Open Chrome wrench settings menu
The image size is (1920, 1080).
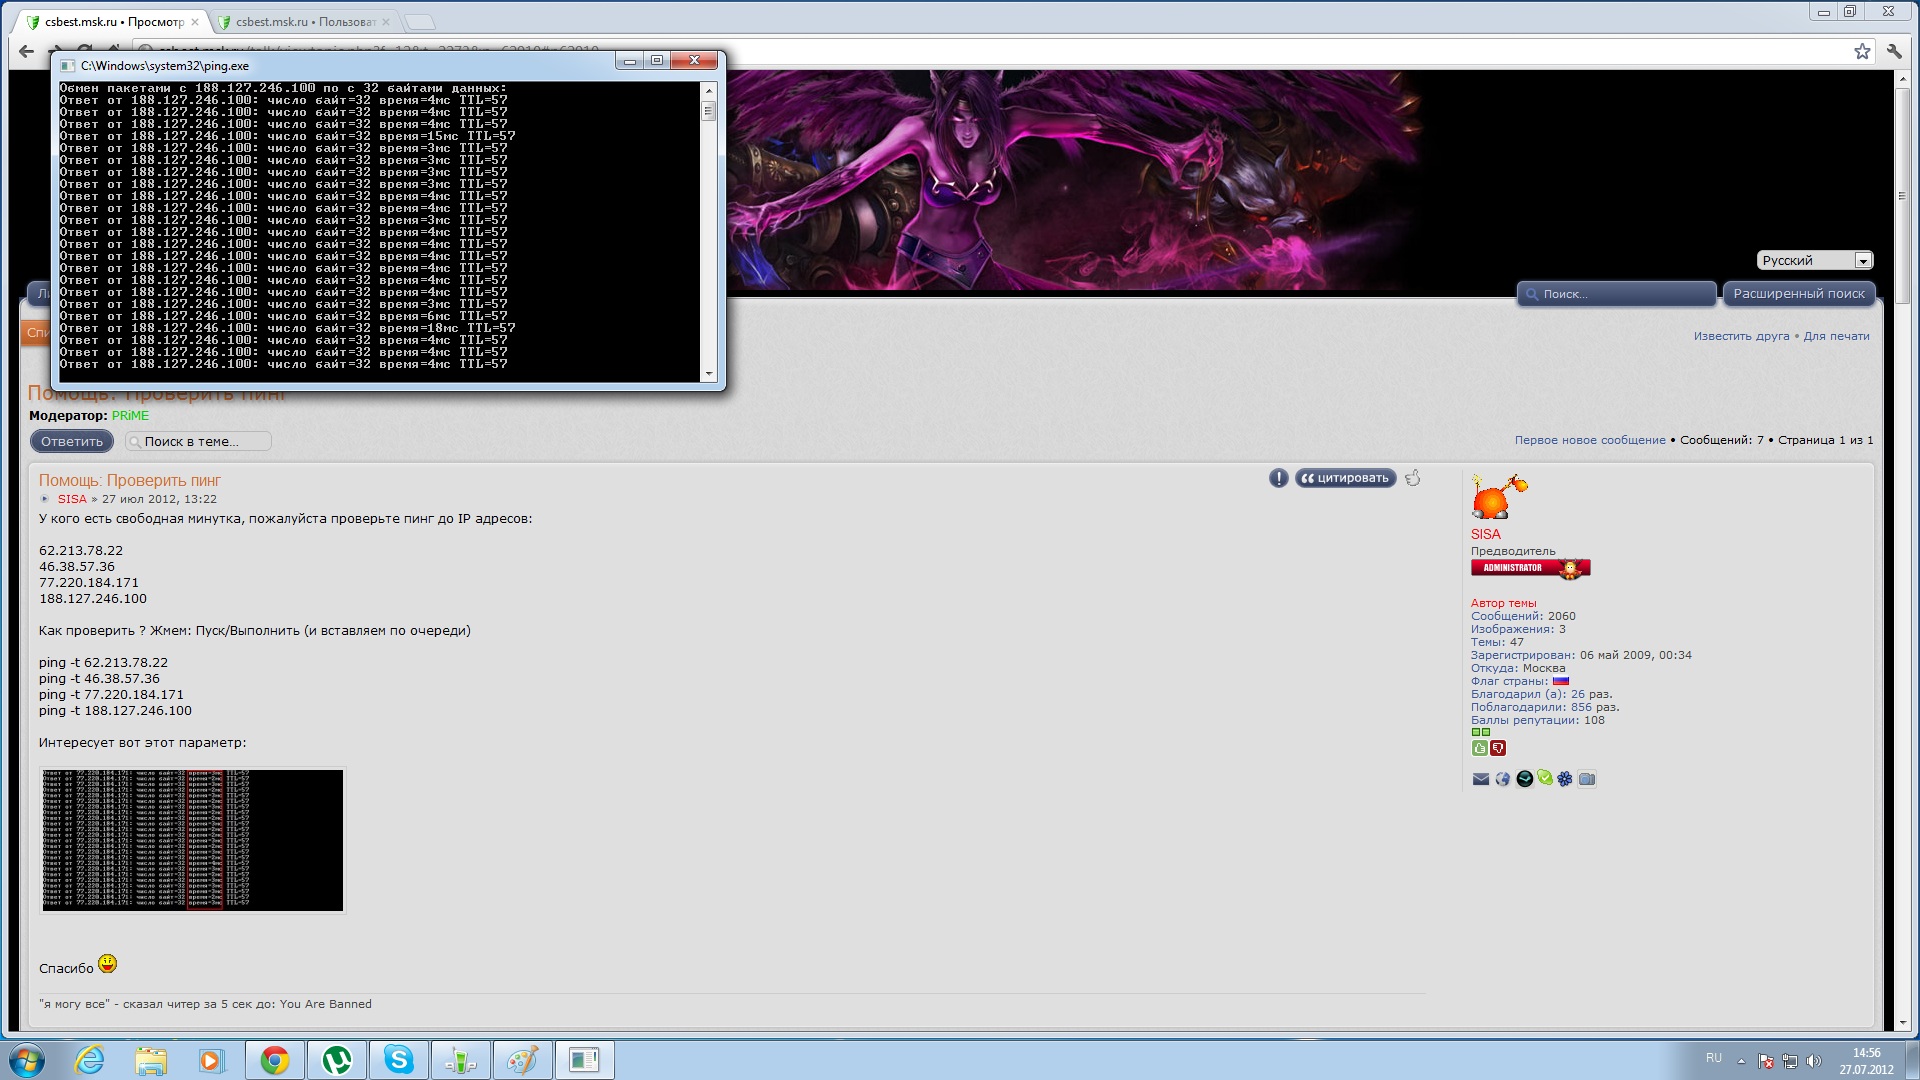1893,51
